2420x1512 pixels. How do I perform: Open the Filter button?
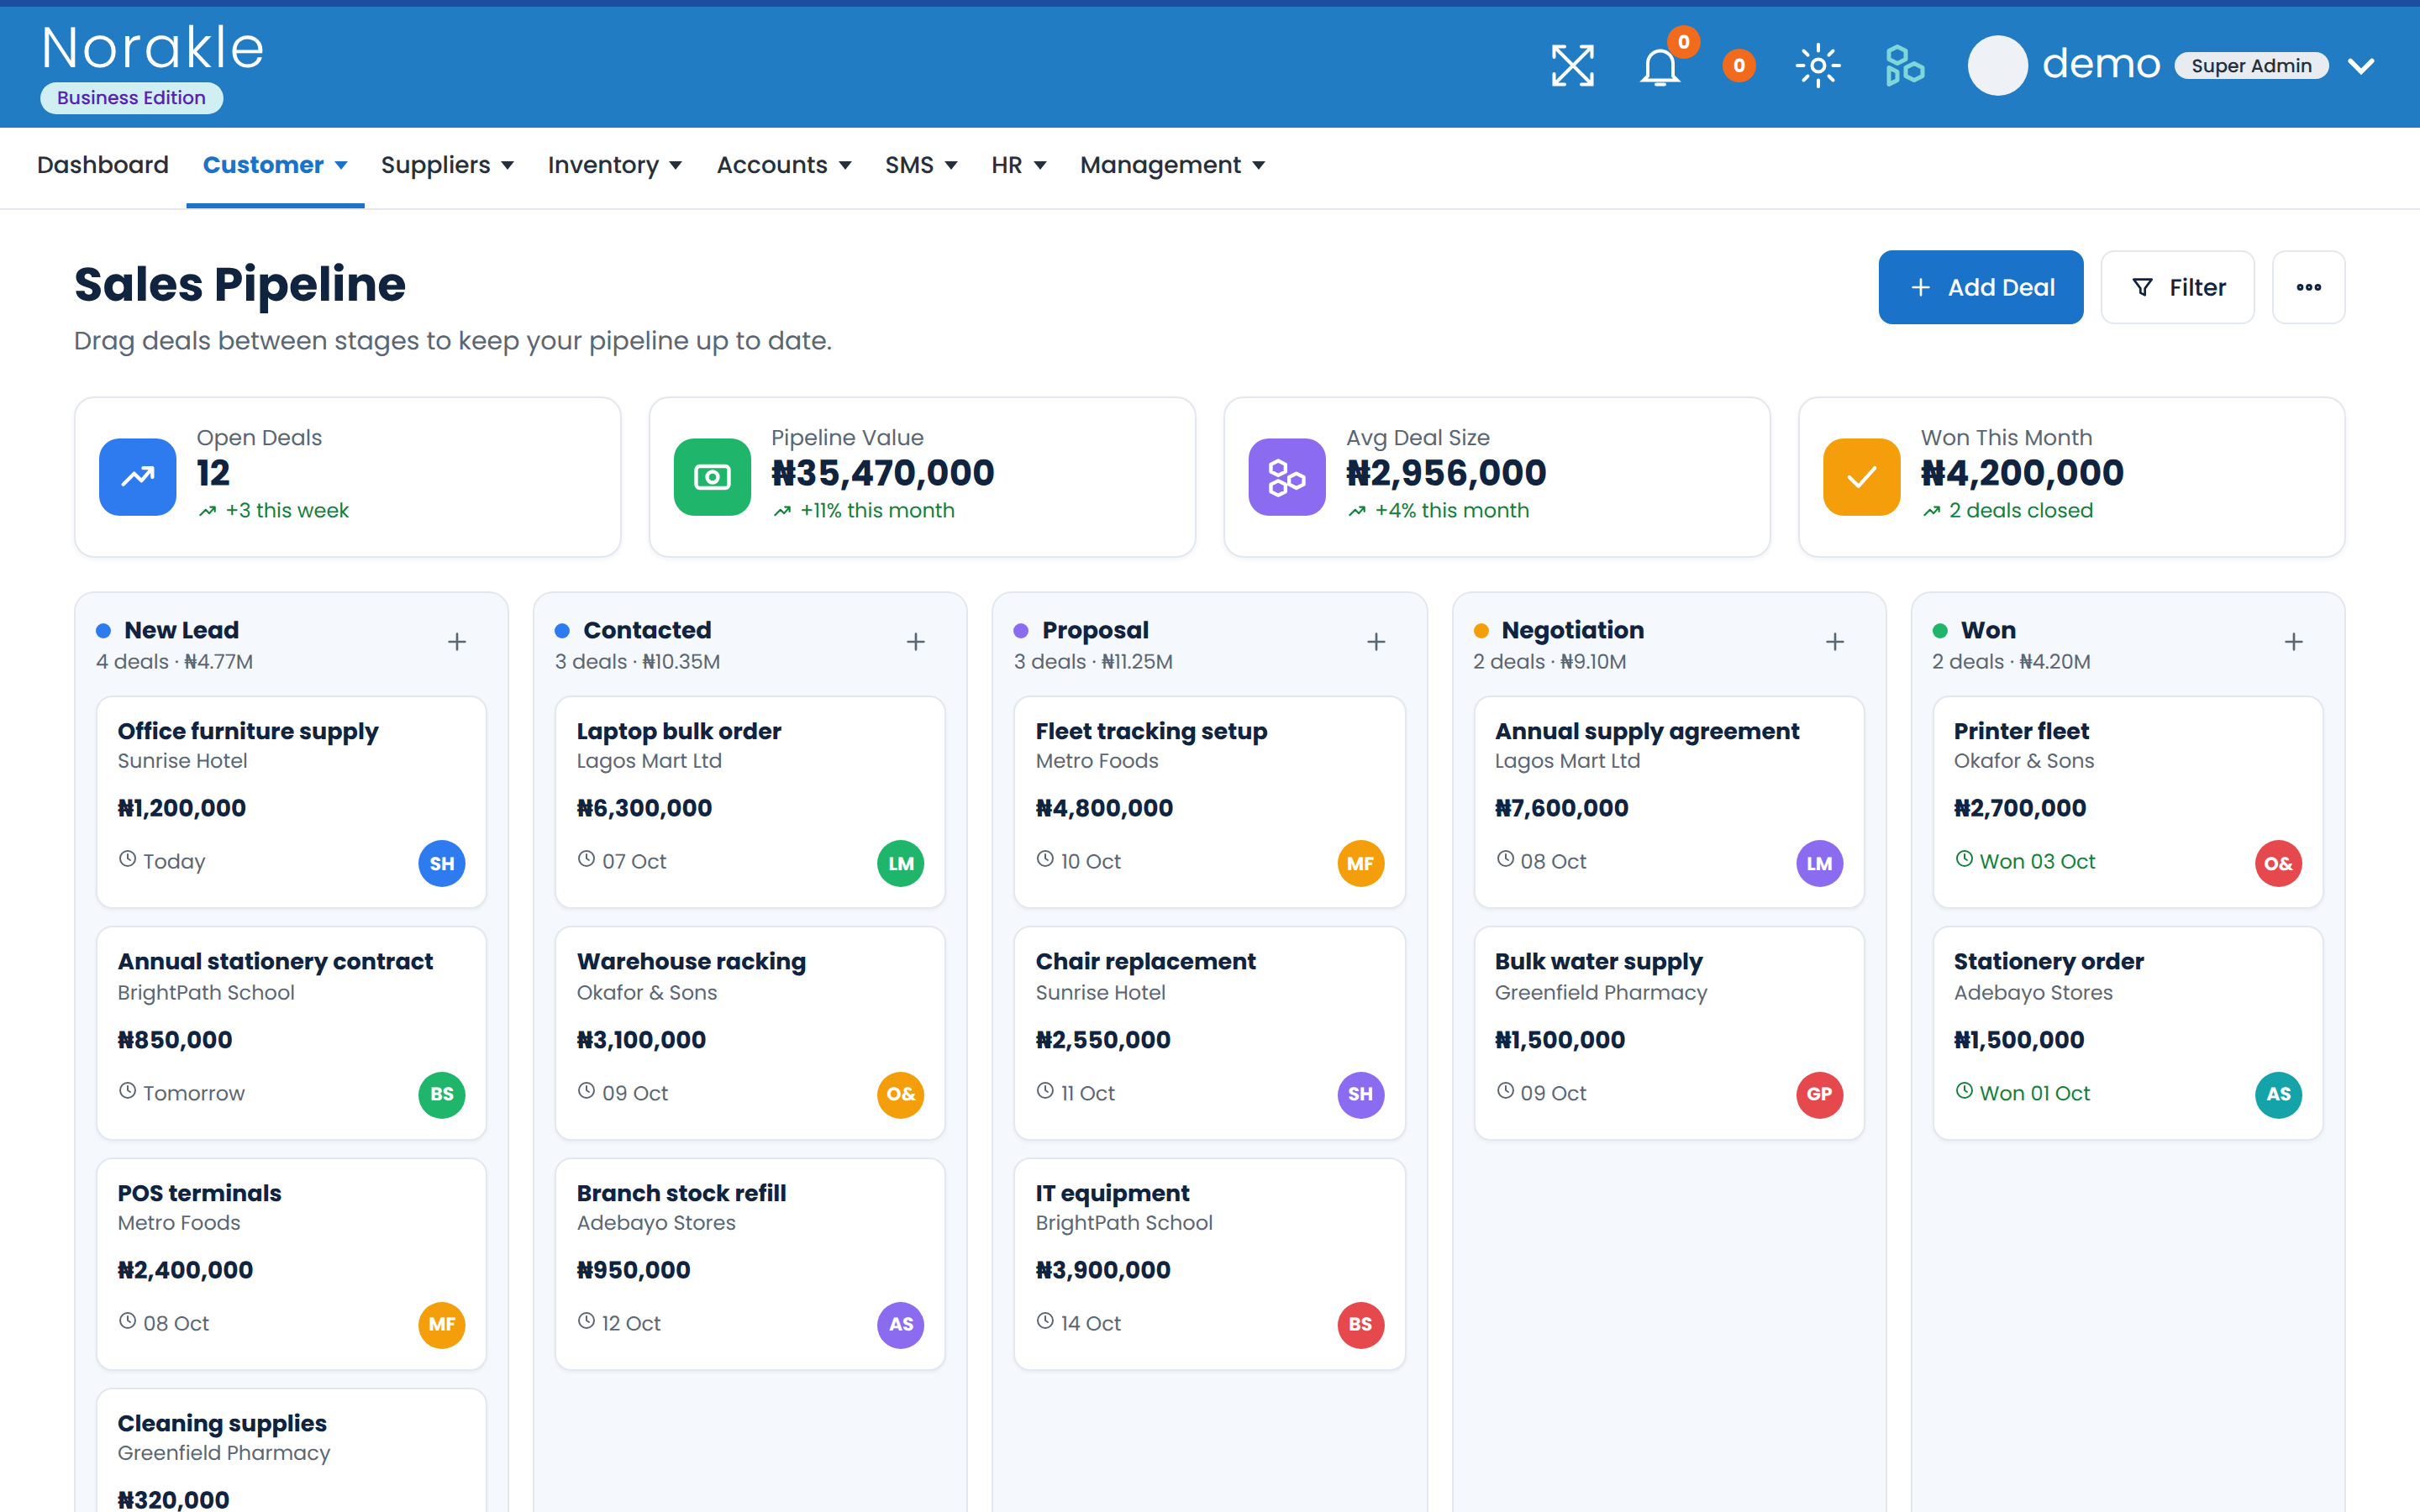point(2177,287)
